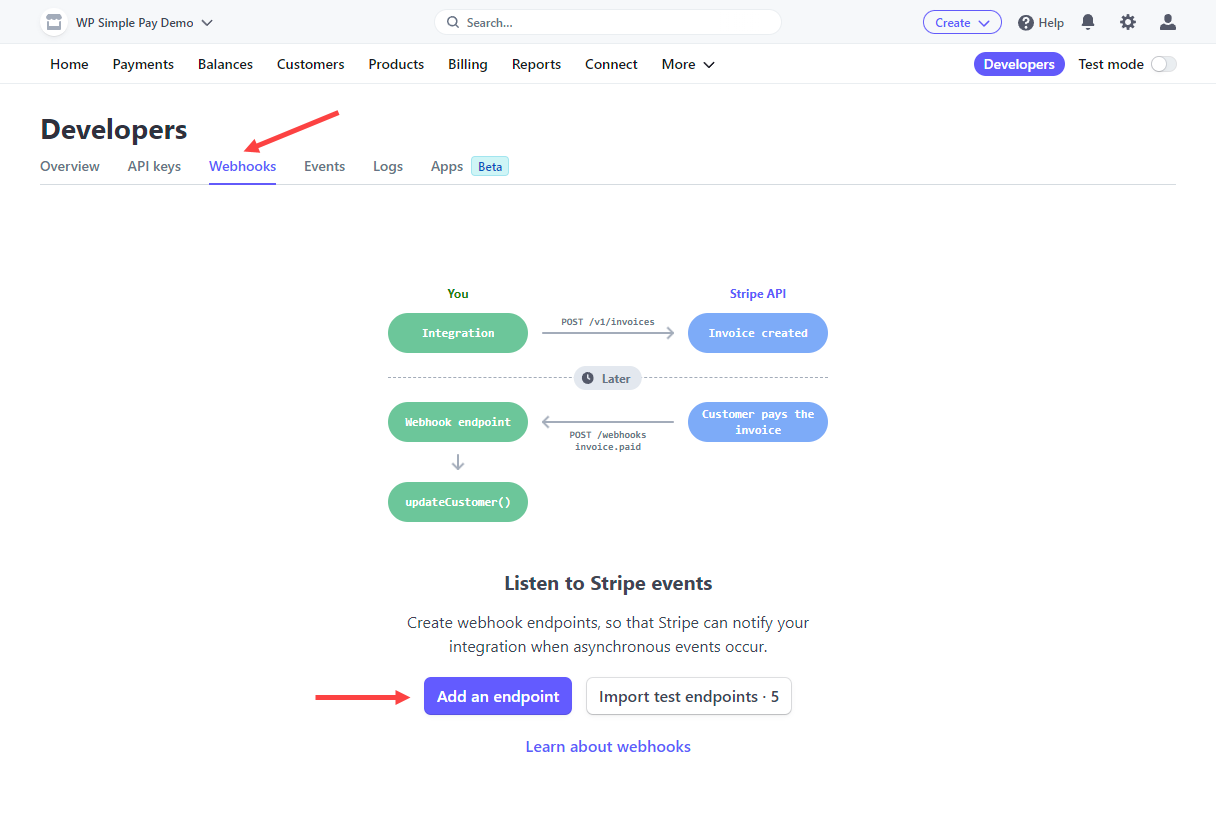Image resolution: width=1216 pixels, height=832 pixels.
Task: Click the Help question mark icon
Action: tap(1025, 23)
